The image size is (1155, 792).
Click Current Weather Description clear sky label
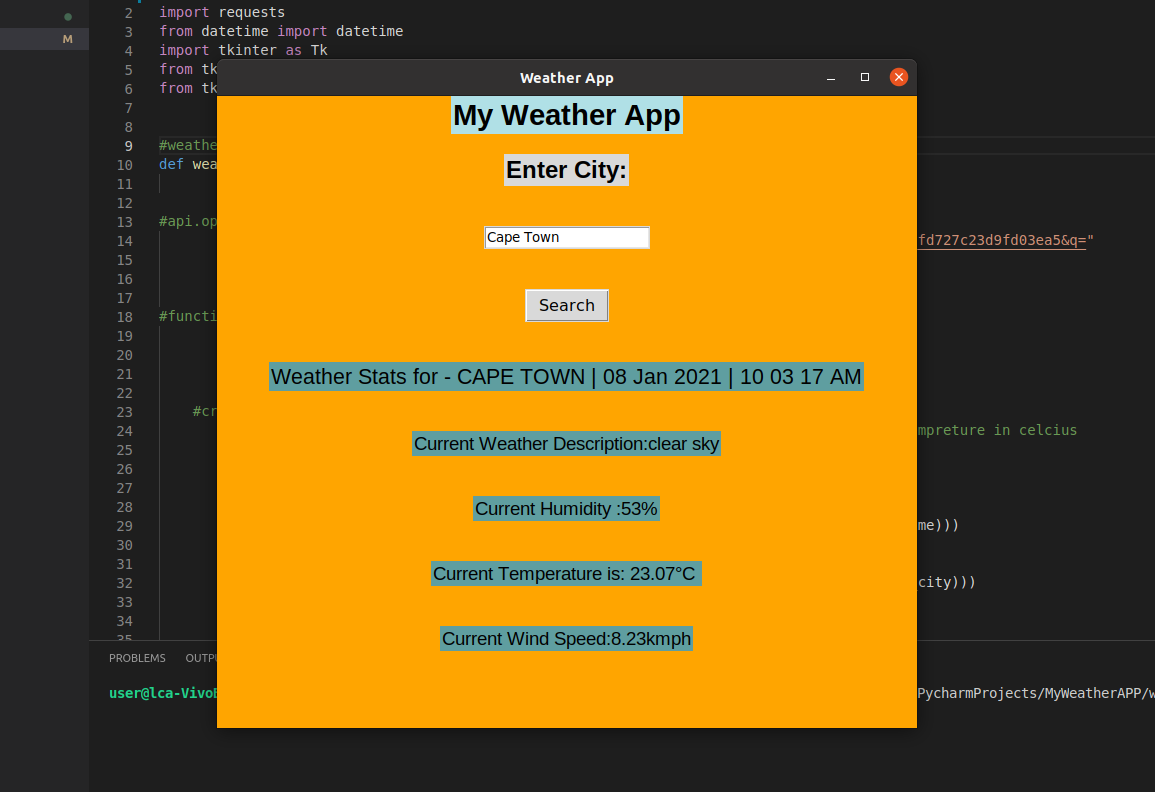click(566, 444)
